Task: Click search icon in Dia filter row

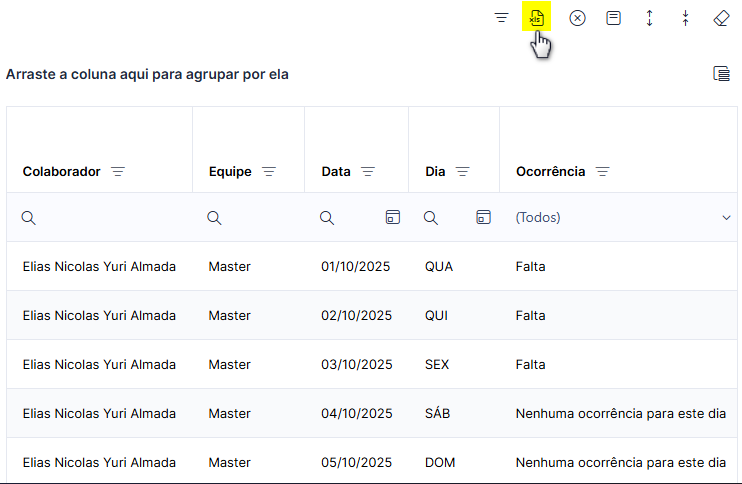Action: click(430, 218)
